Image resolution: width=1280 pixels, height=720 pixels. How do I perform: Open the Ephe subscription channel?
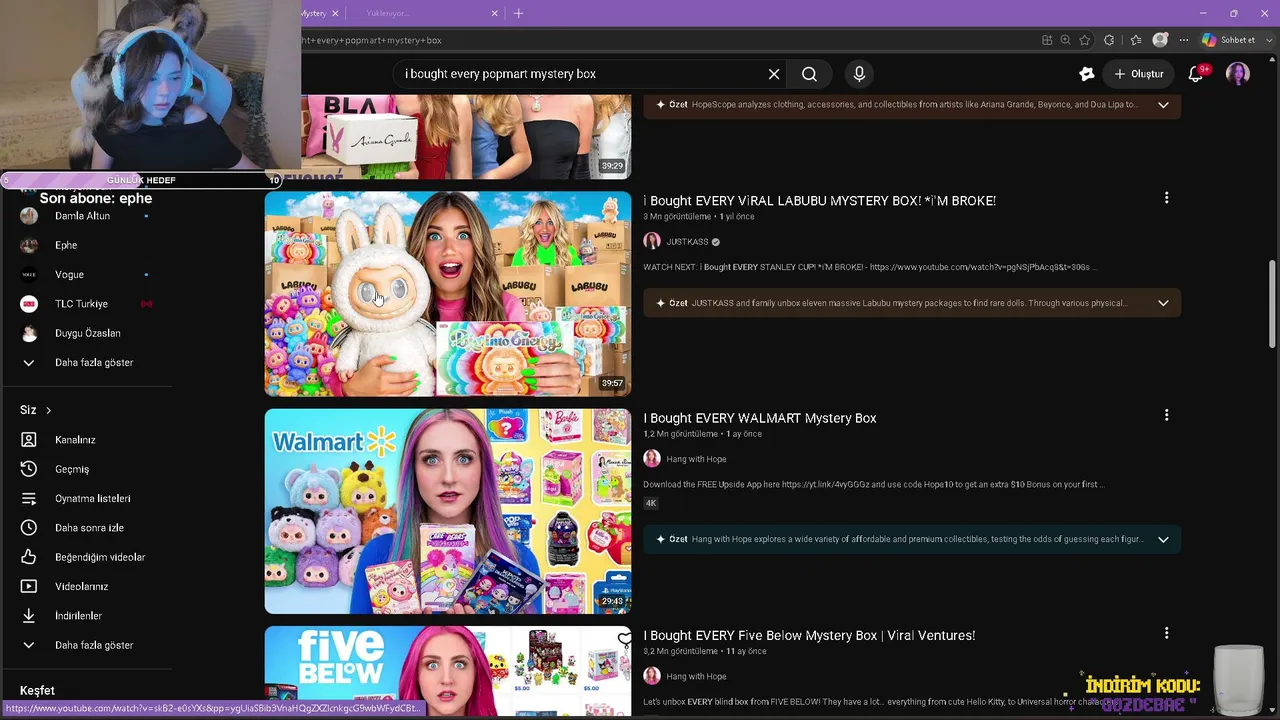pos(66,245)
